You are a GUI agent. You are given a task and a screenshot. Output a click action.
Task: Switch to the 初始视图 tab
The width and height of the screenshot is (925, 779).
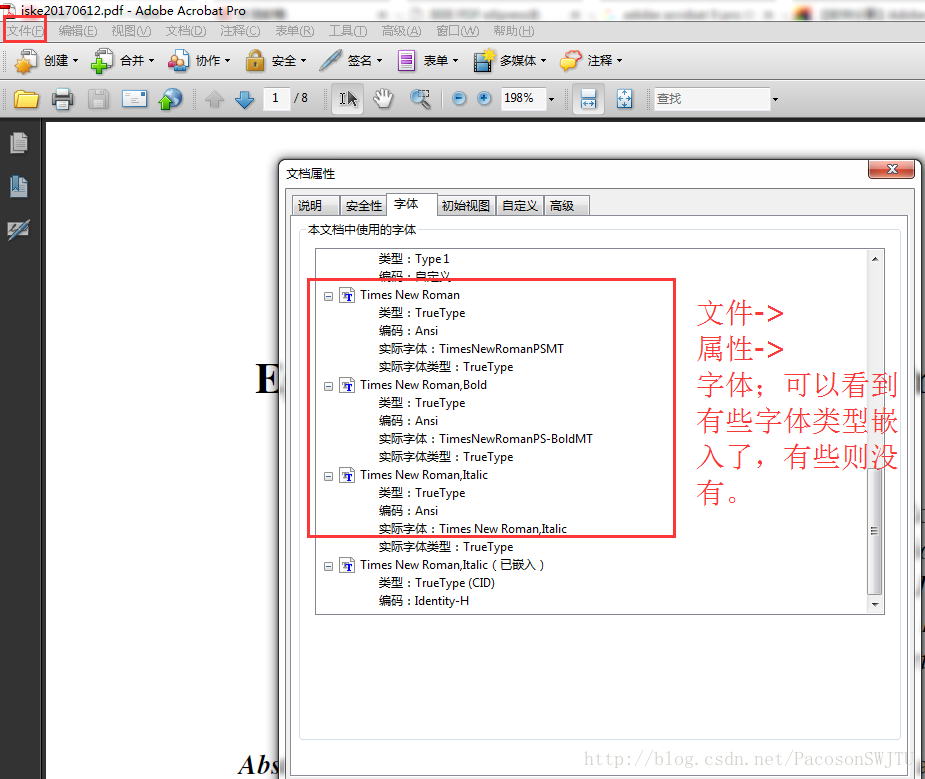(x=465, y=206)
